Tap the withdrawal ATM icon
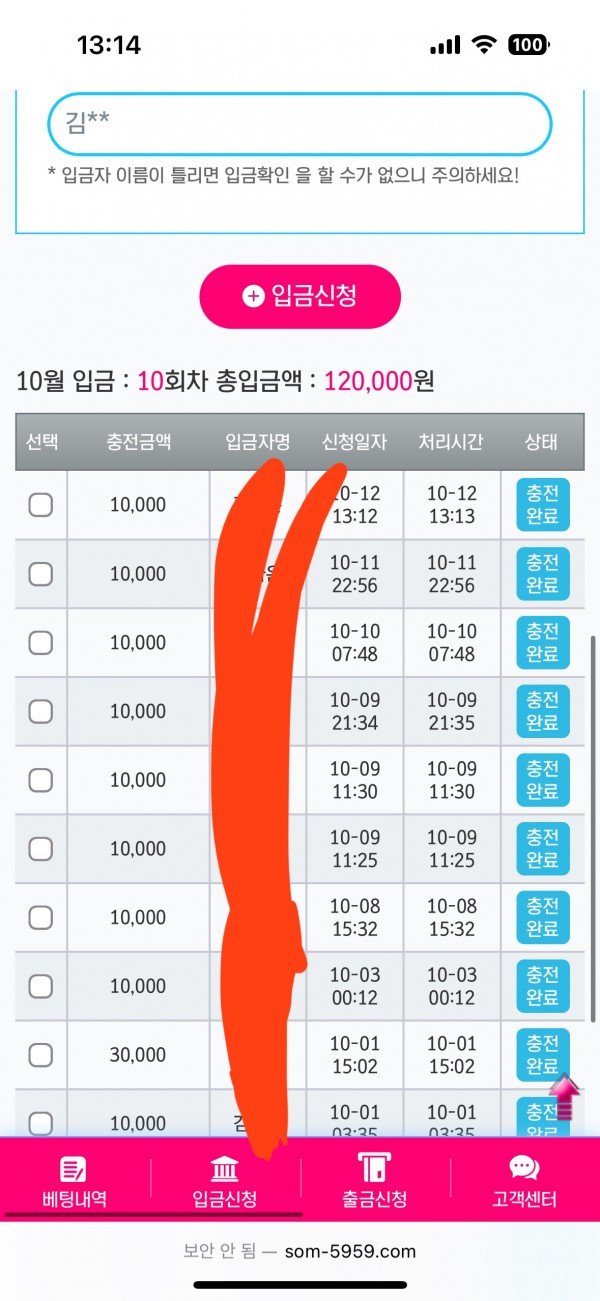600x1301 pixels. tap(374, 1167)
